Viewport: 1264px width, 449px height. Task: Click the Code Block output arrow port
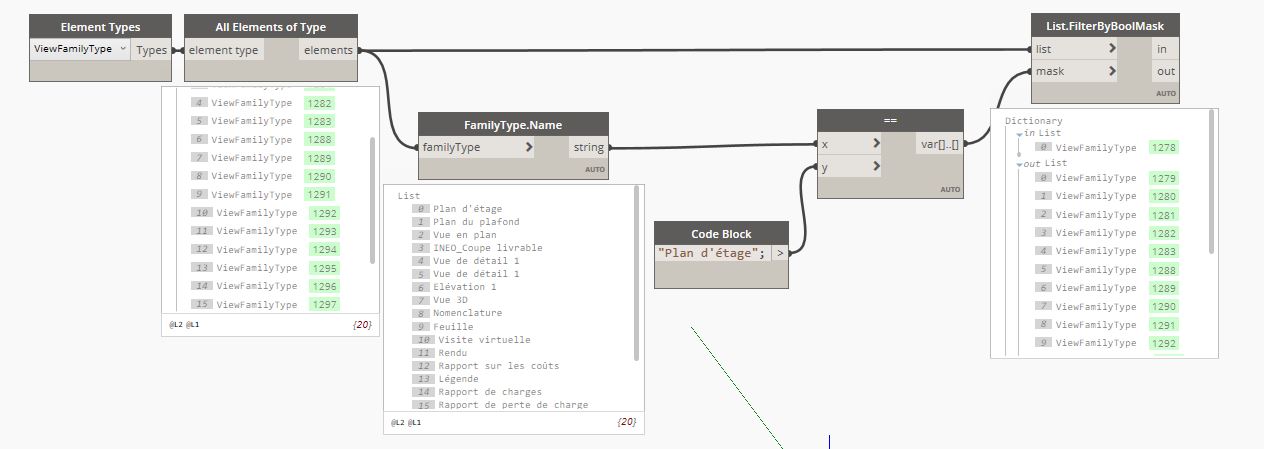click(x=780, y=253)
